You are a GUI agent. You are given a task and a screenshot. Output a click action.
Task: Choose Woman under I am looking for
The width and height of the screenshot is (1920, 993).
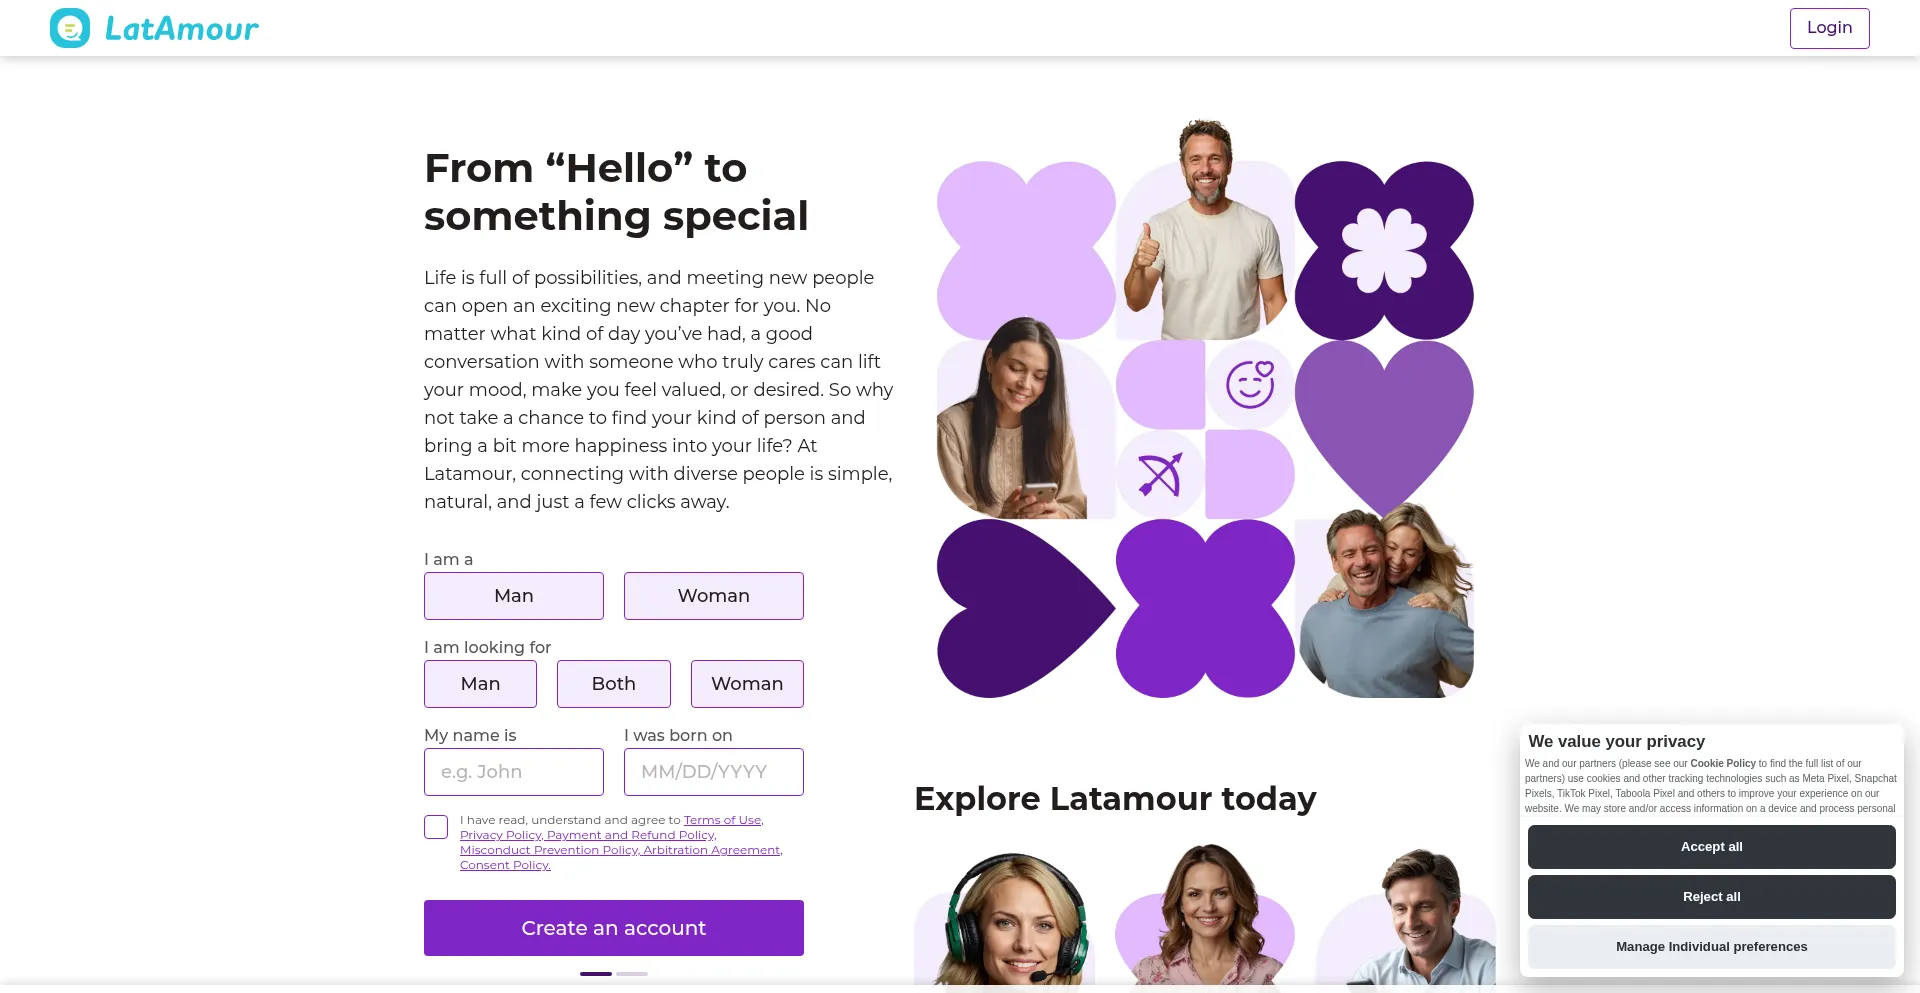click(x=747, y=684)
